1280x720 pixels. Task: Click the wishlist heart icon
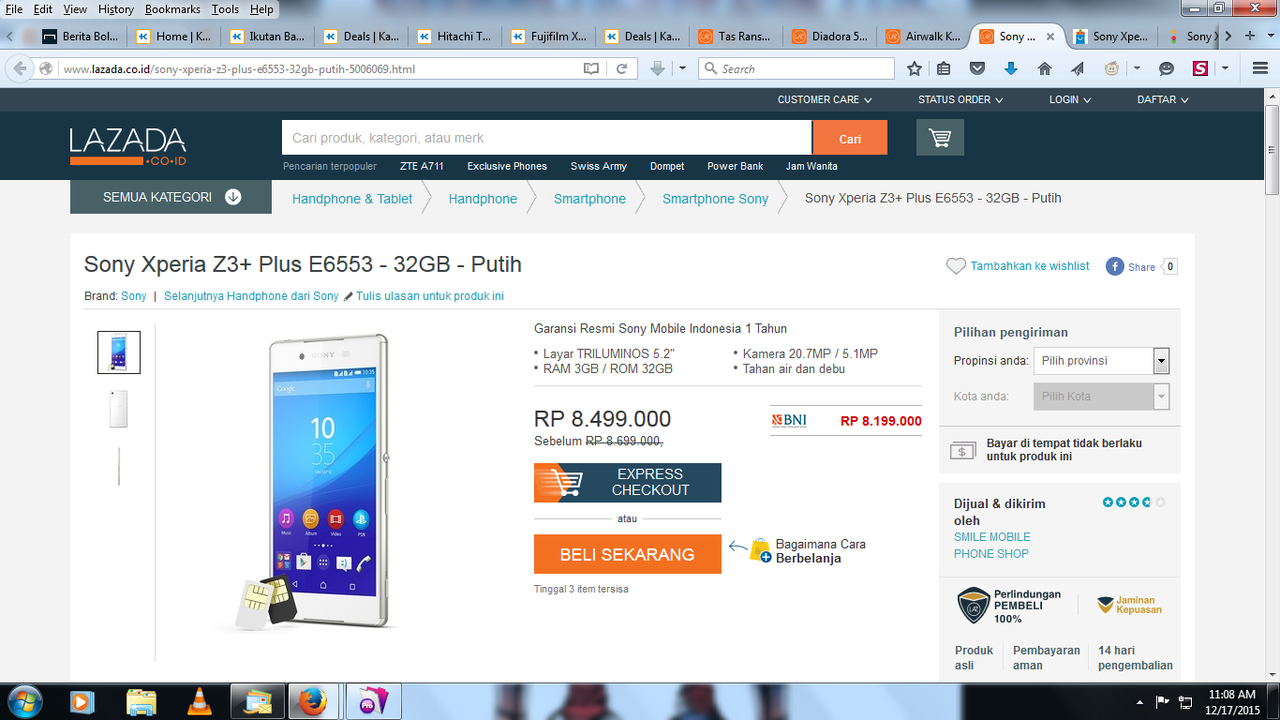[956, 266]
